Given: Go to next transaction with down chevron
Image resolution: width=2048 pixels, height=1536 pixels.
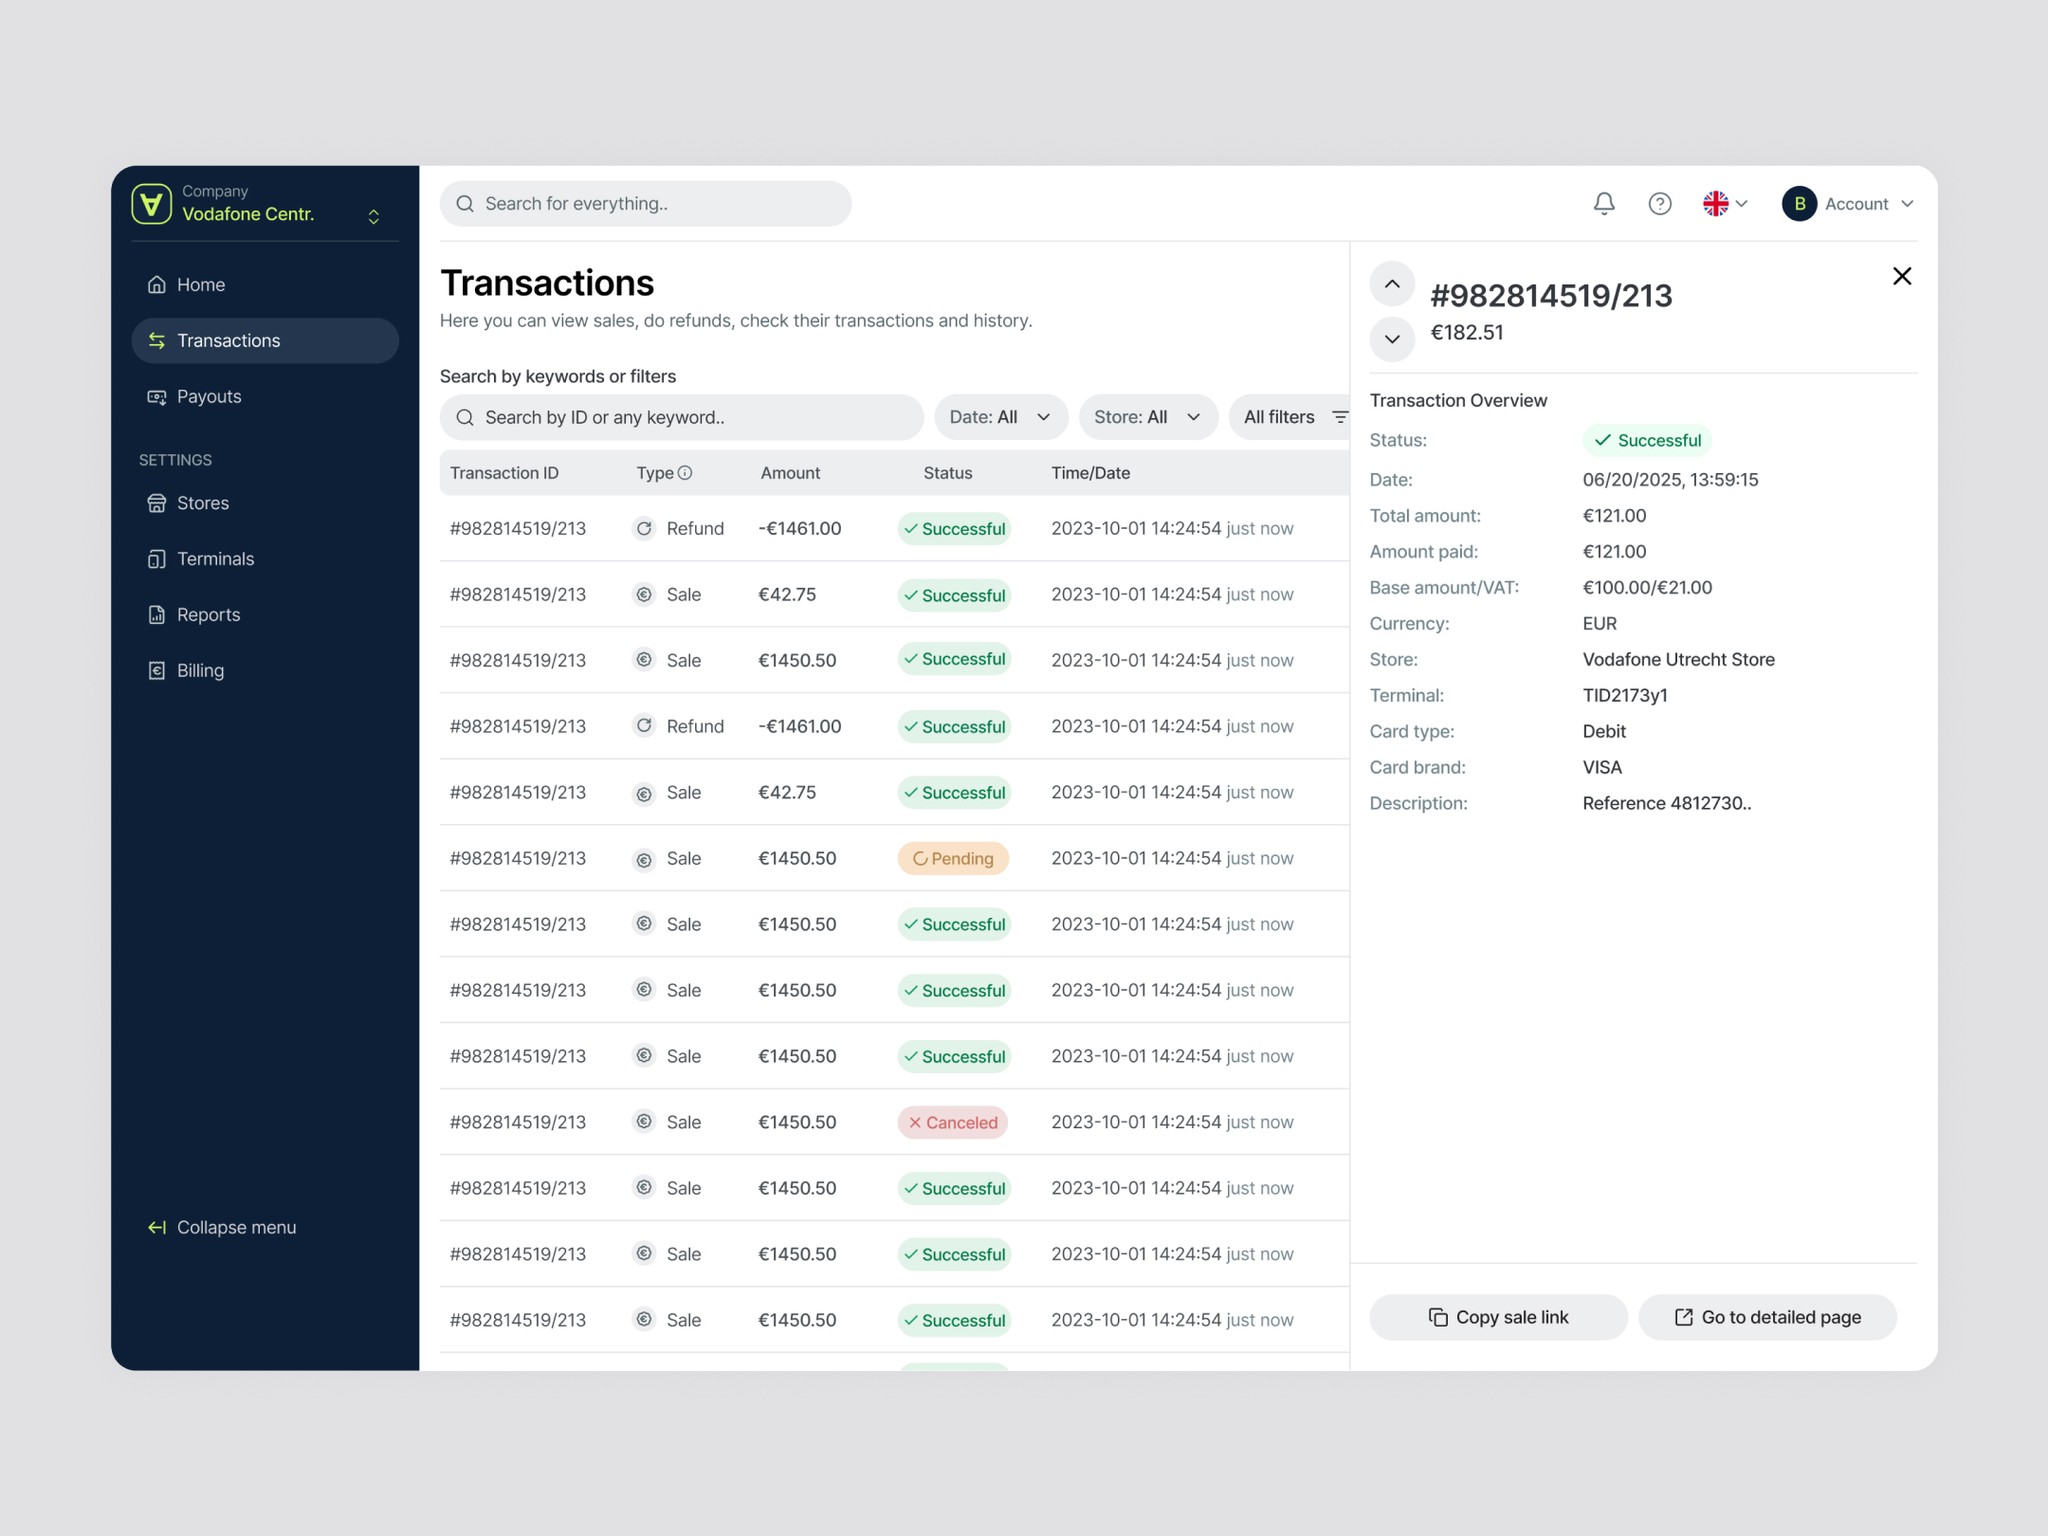Looking at the screenshot, I should click(1391, 339).
